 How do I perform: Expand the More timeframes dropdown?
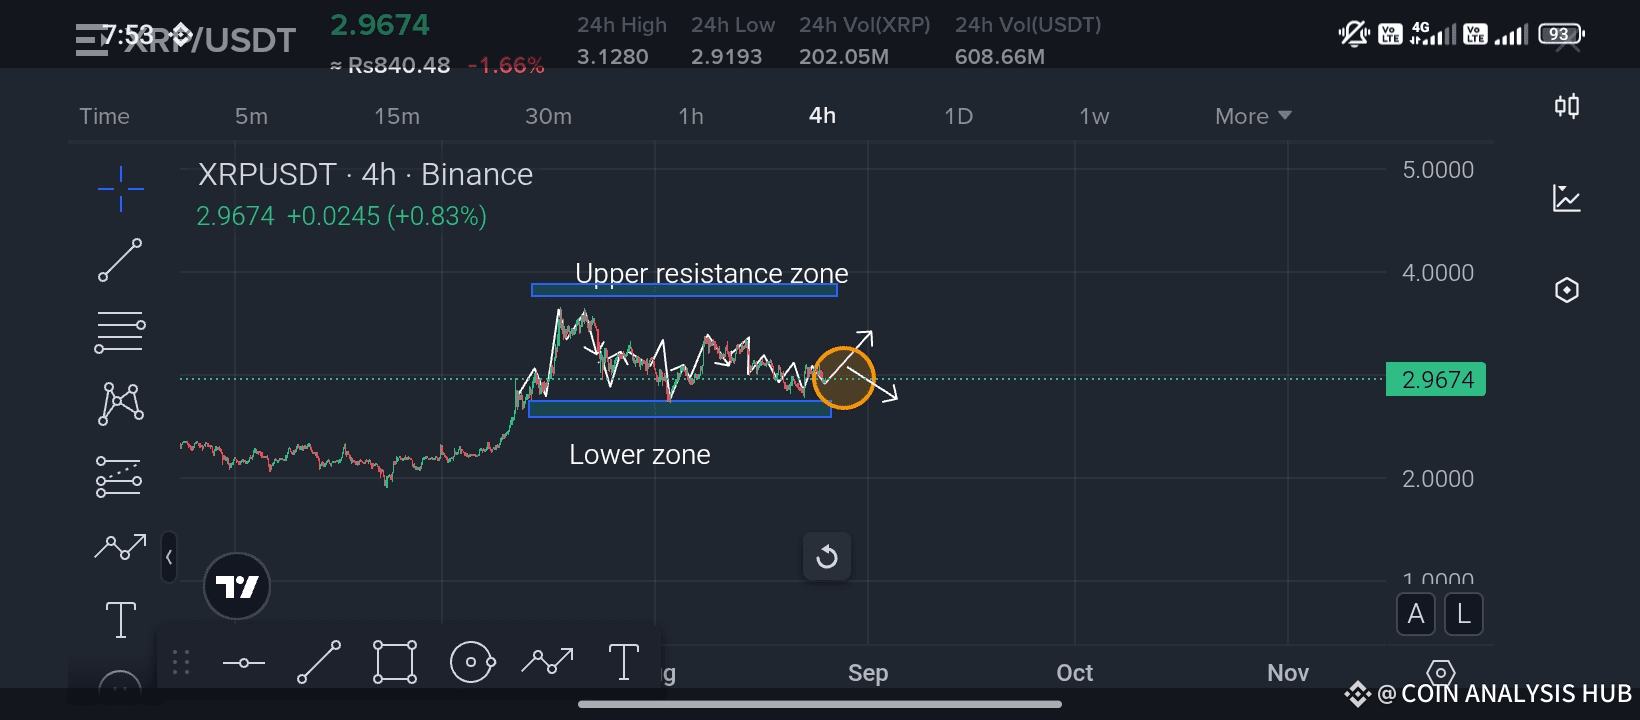pyautogui.click(x=1253, y=116)
